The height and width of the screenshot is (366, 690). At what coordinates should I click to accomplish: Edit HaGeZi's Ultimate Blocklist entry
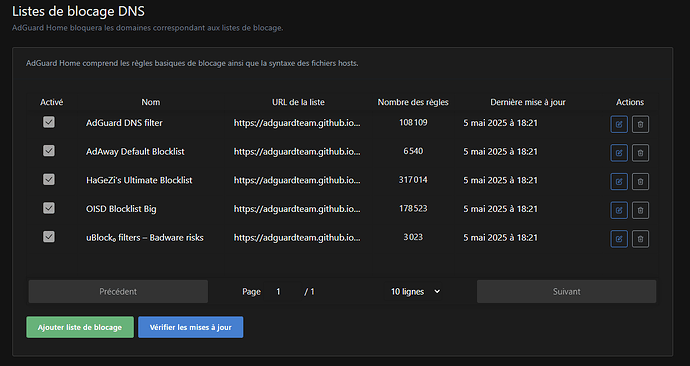[x=619, y=181]
